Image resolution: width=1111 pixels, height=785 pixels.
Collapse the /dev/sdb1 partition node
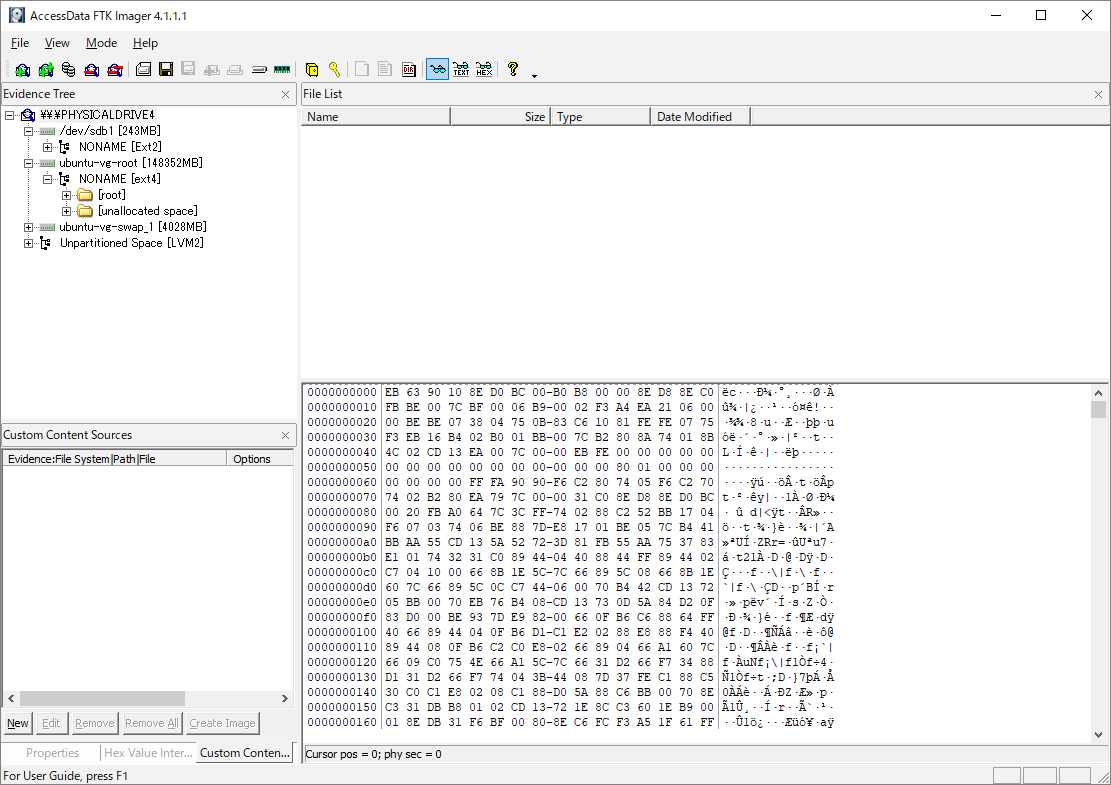[x=28, y=131]
